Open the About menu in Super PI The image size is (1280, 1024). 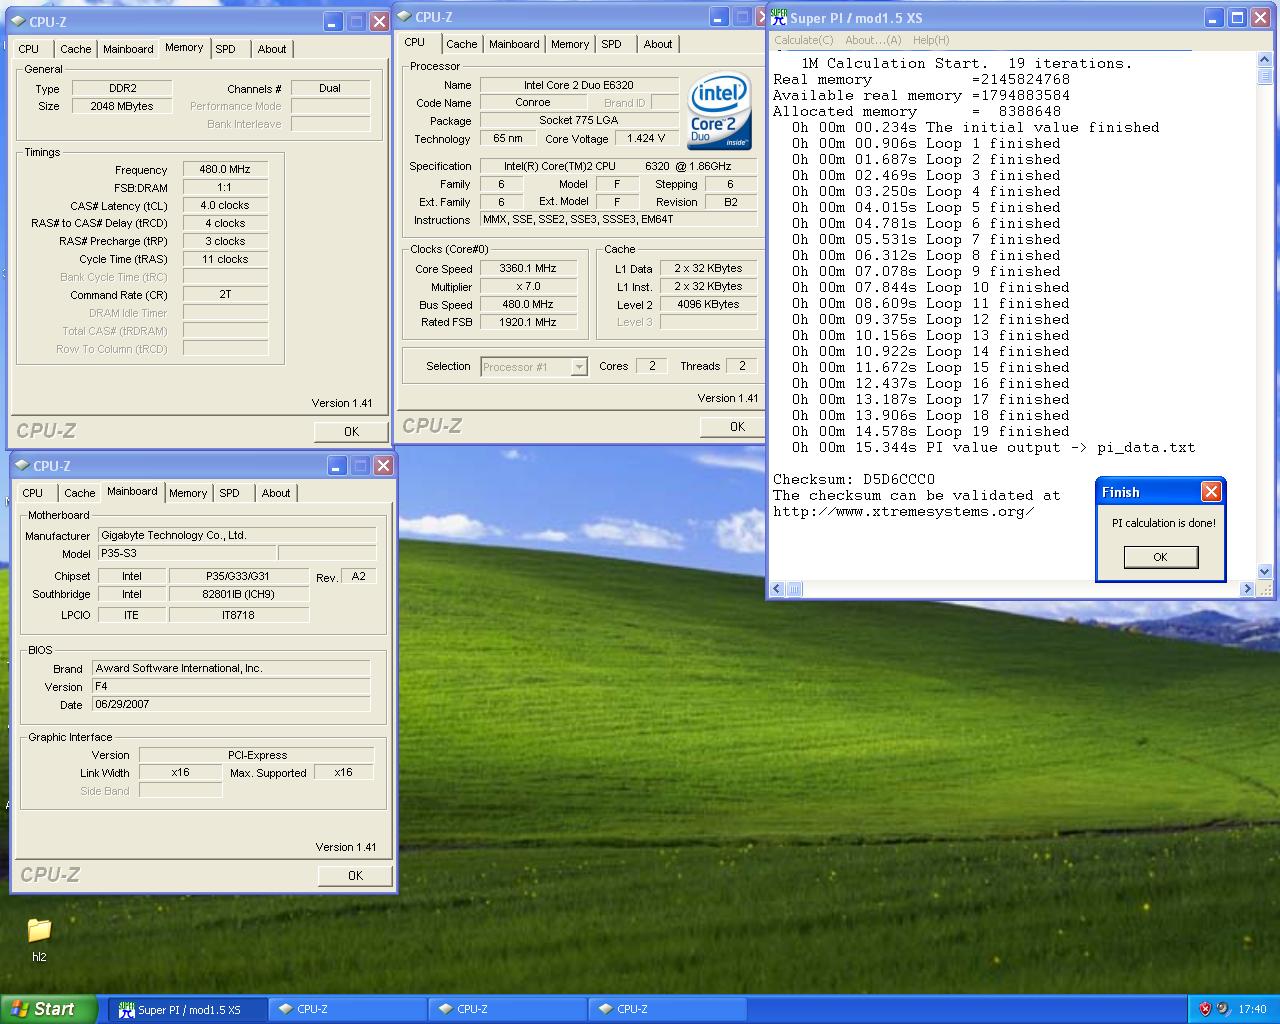(873, 40)
